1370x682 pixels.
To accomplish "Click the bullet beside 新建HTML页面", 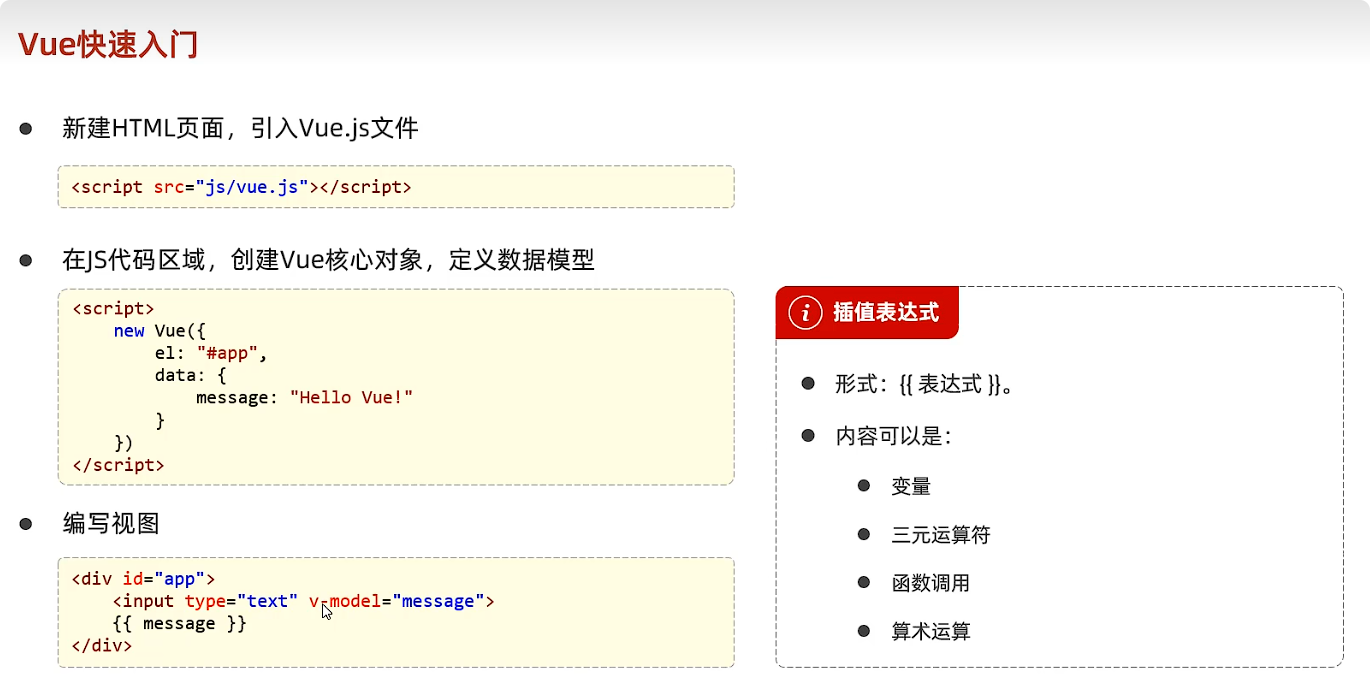I will (x=25, y=128).
